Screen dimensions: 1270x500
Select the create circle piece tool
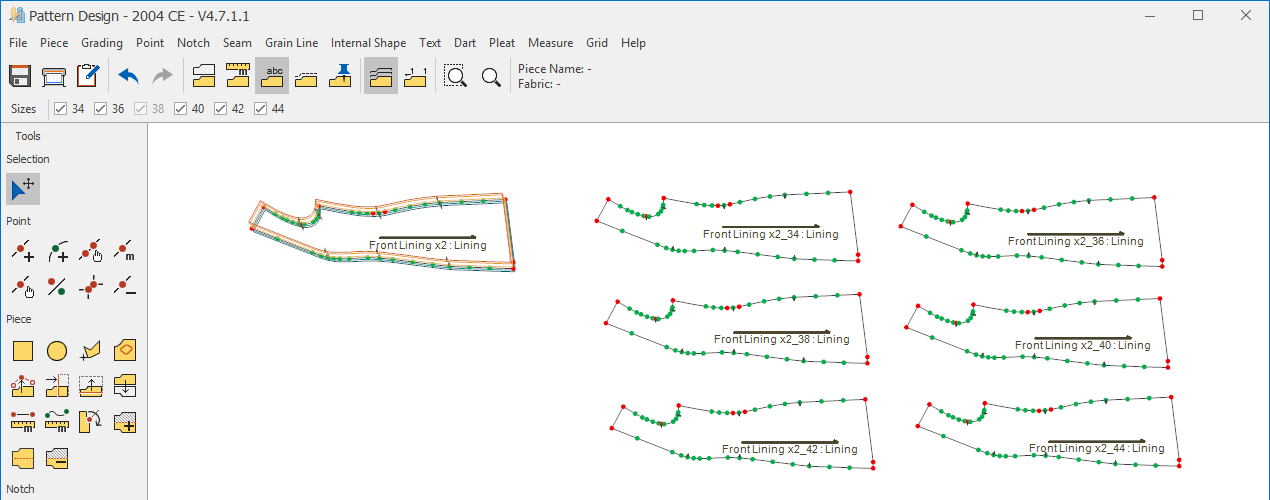57,351
